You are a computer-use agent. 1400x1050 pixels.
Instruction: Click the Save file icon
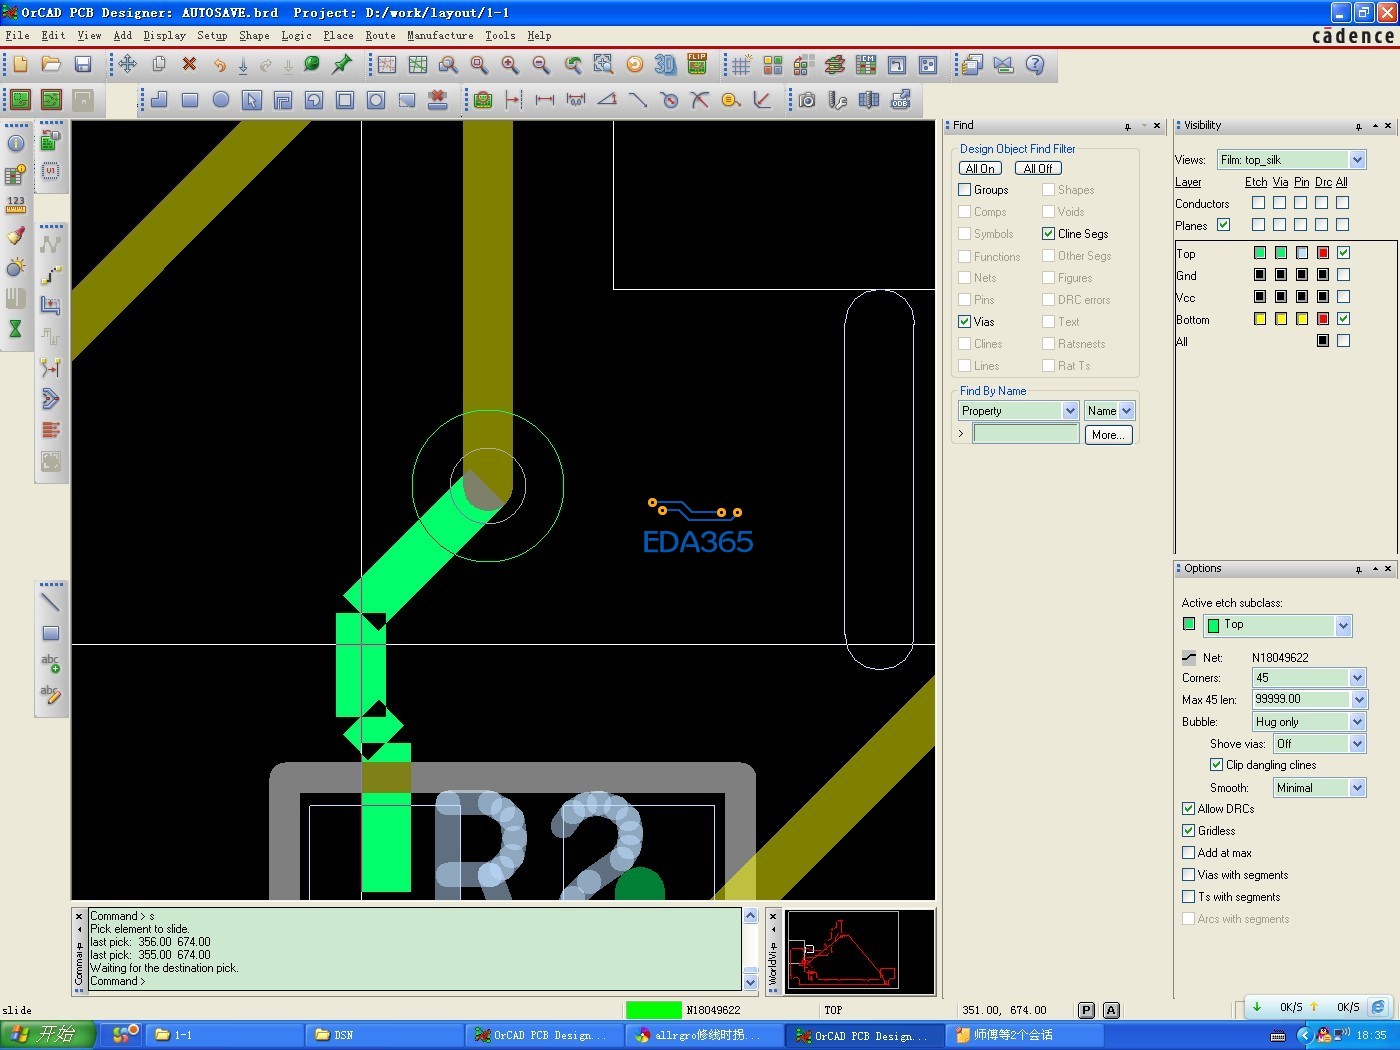[x=83, y=65]
